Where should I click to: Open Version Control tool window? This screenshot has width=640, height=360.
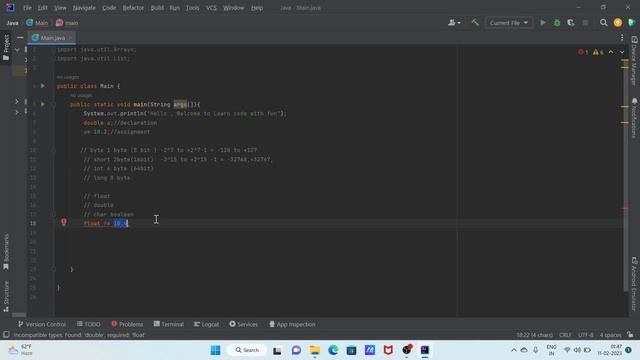pos(42,324)
